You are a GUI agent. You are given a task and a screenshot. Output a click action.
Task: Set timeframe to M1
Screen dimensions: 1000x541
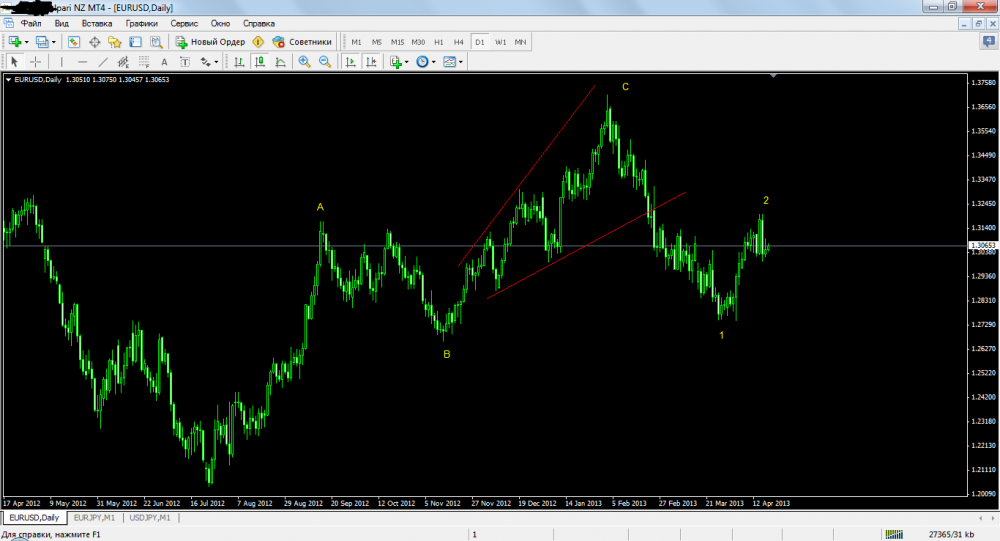point(357,42)
